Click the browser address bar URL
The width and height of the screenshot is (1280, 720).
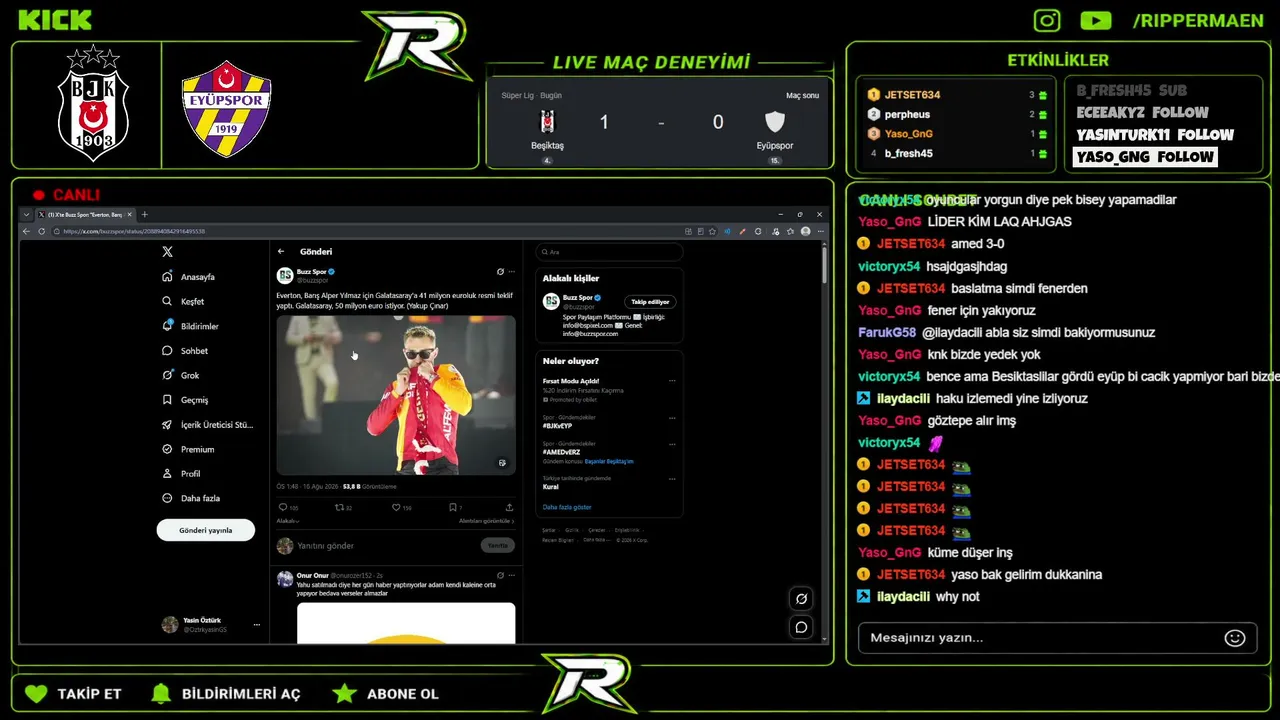[x=134, y=231]
